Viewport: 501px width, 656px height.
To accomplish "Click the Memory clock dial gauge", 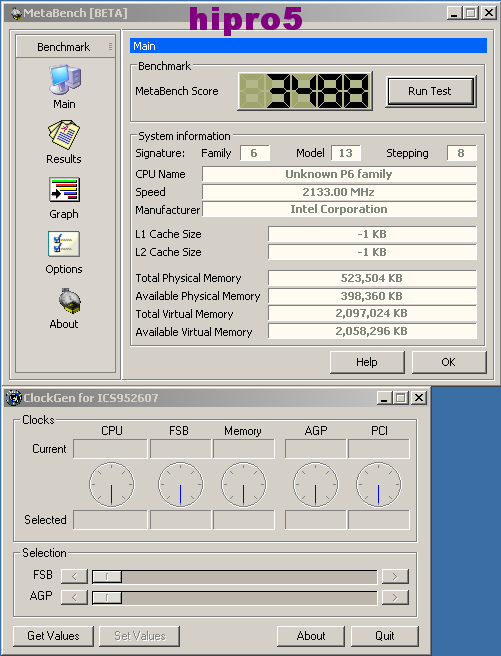I will pos(244,484).
